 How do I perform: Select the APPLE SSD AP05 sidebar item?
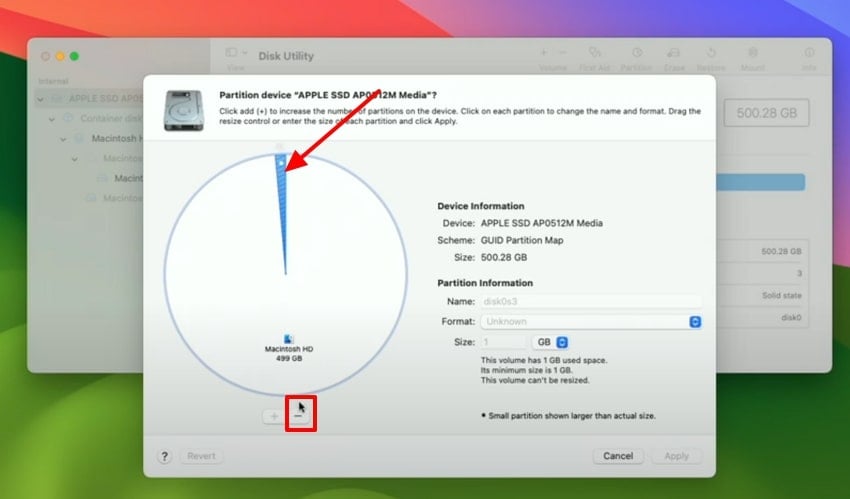tap(91, 99)
